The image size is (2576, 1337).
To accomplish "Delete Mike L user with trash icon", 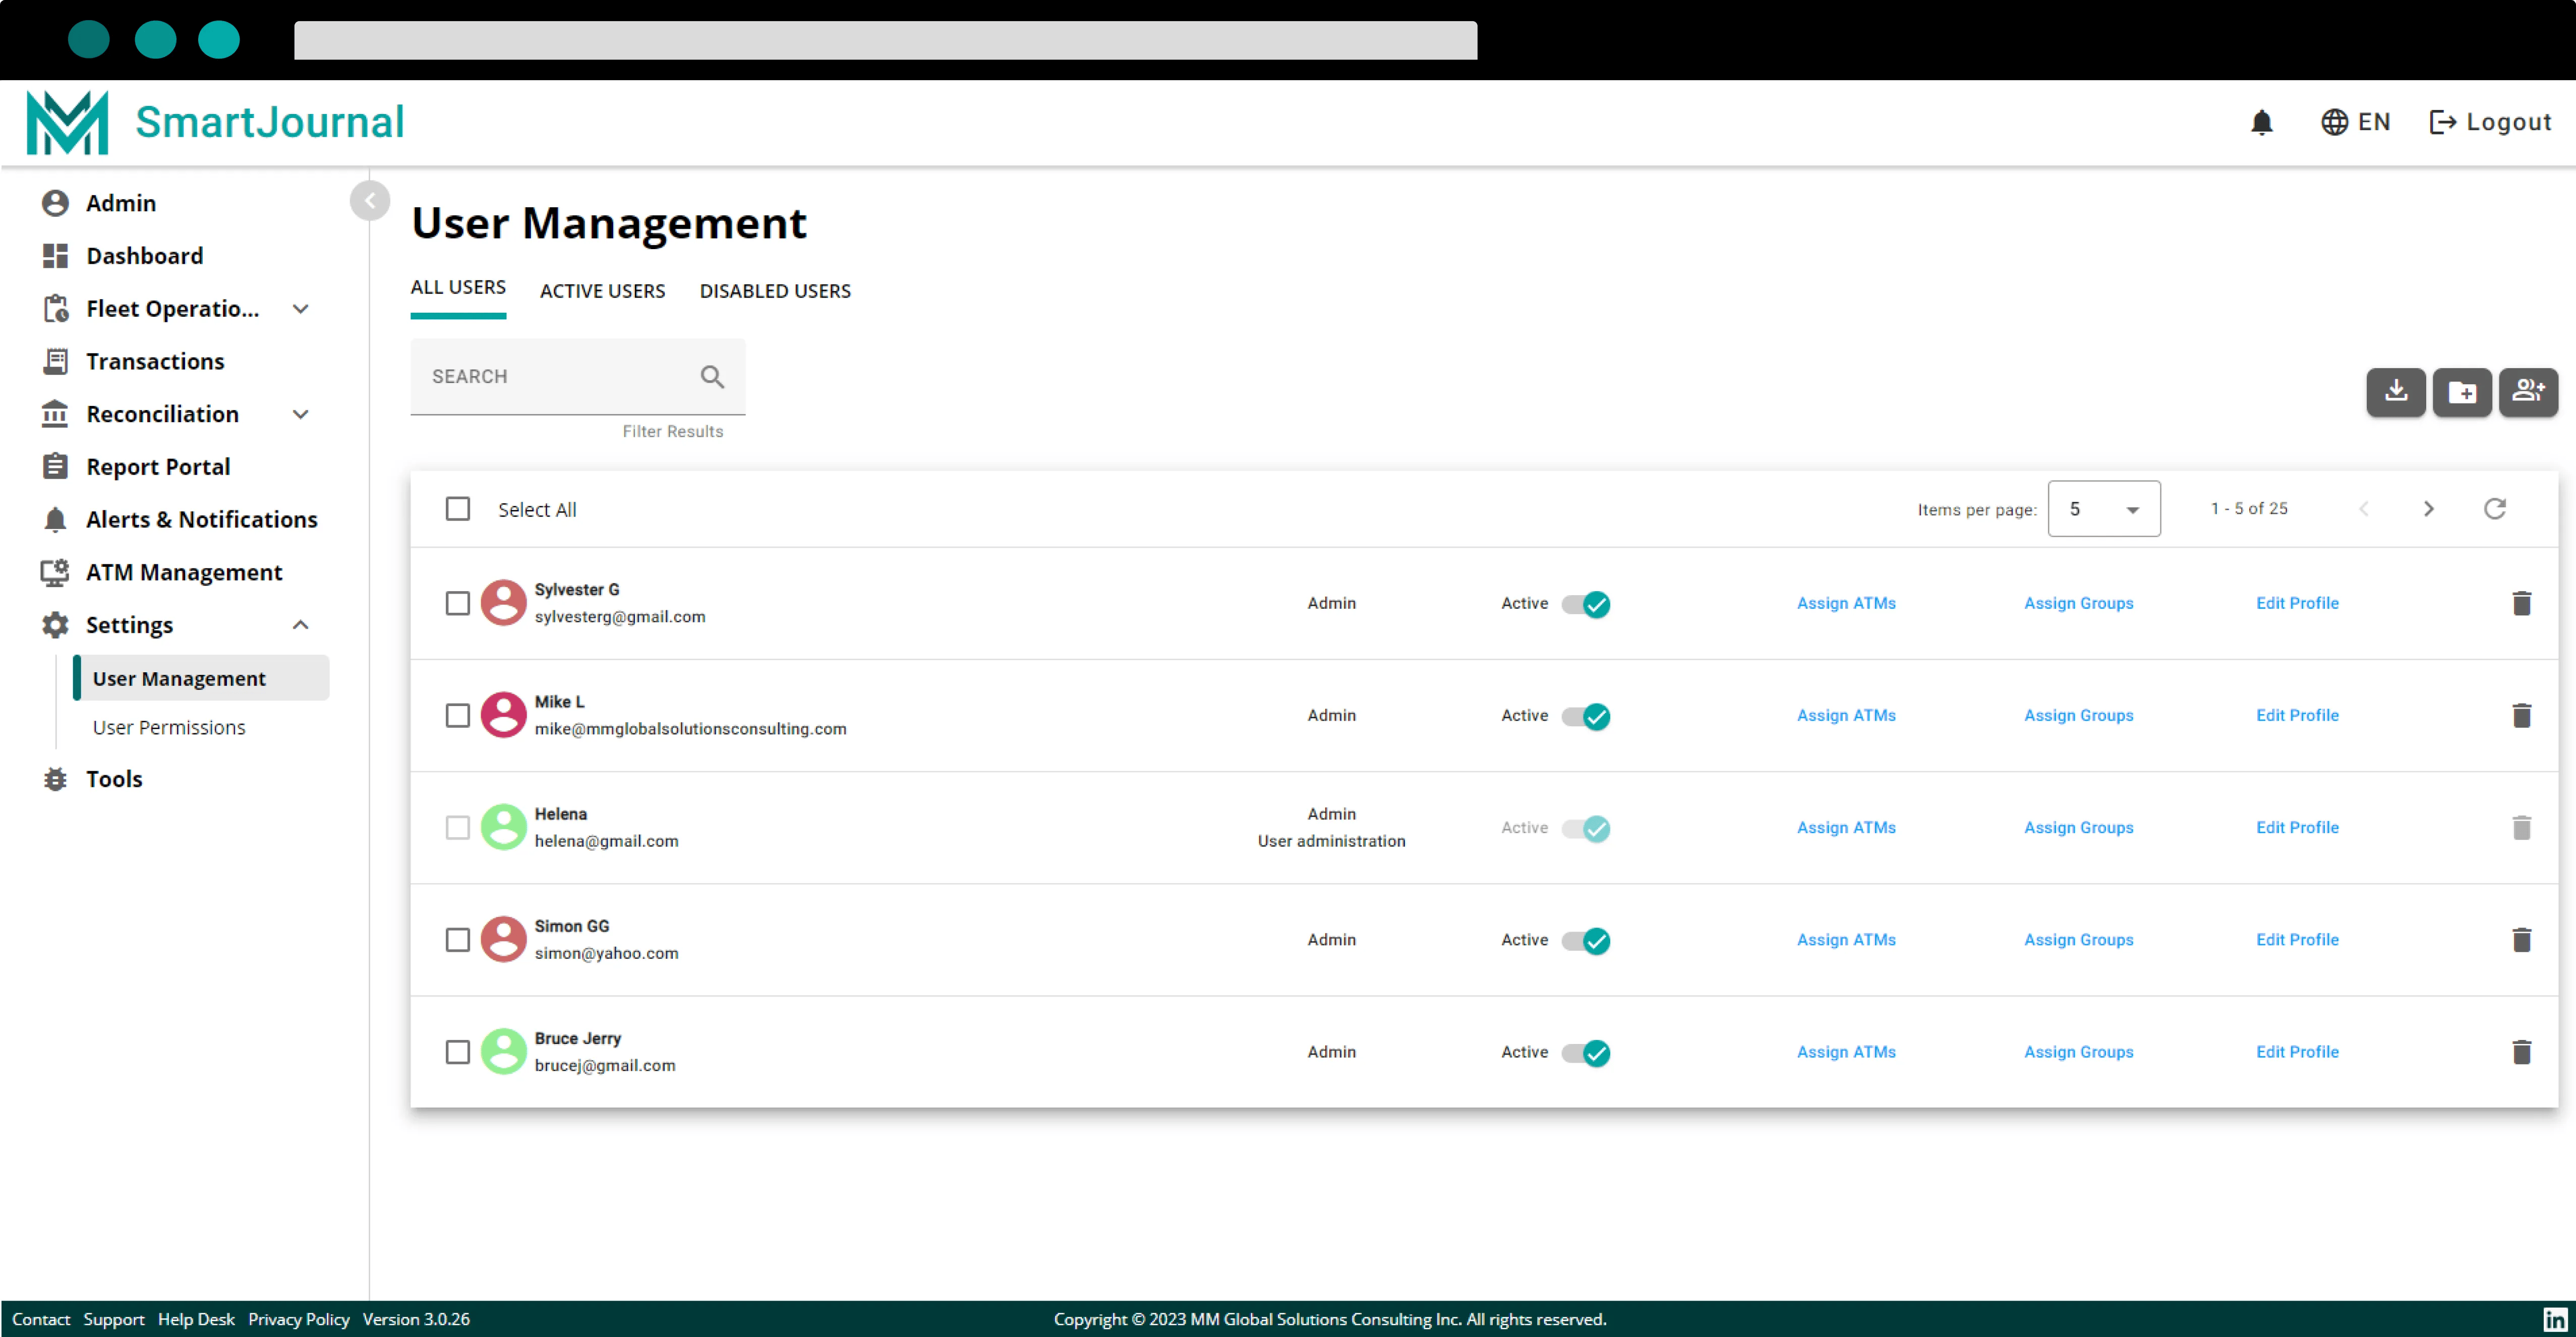I will [x=2521, y=715].
